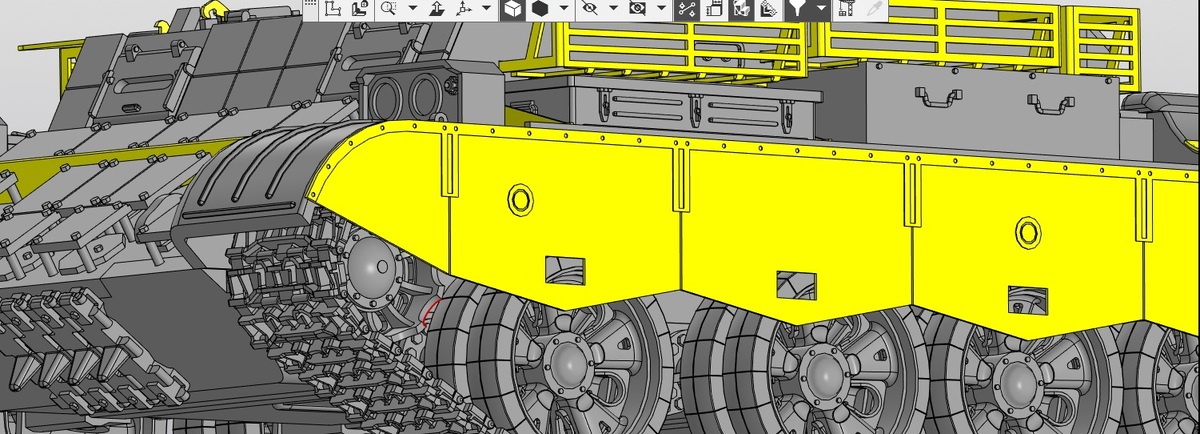This screenshot has width=1200, height=434.
Task: Open the shading style dropdown arrow
Action: click(564, 9)
